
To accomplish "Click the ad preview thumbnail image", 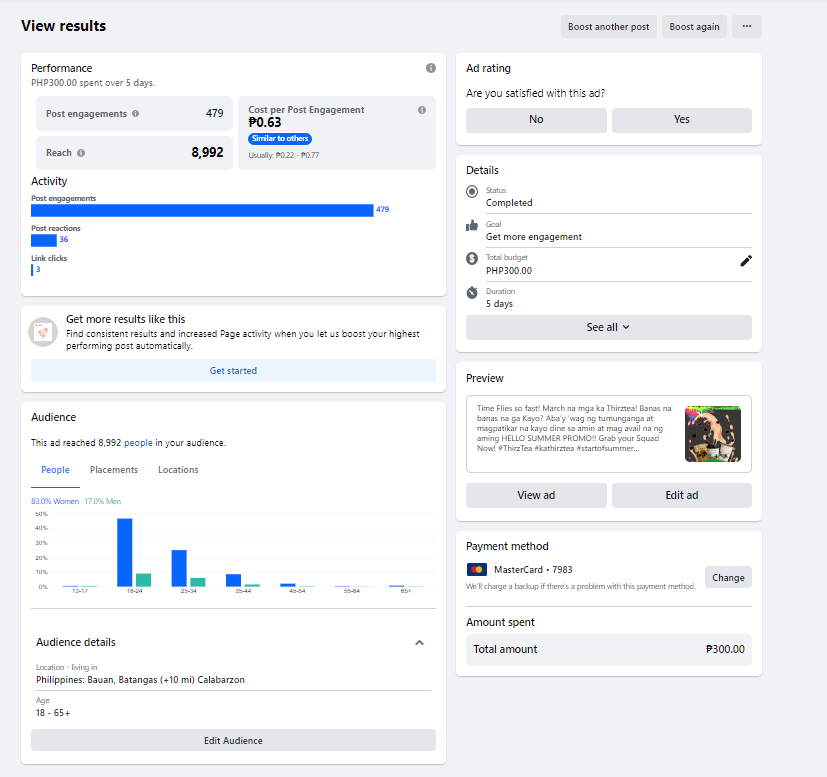I will coord(713,434).
